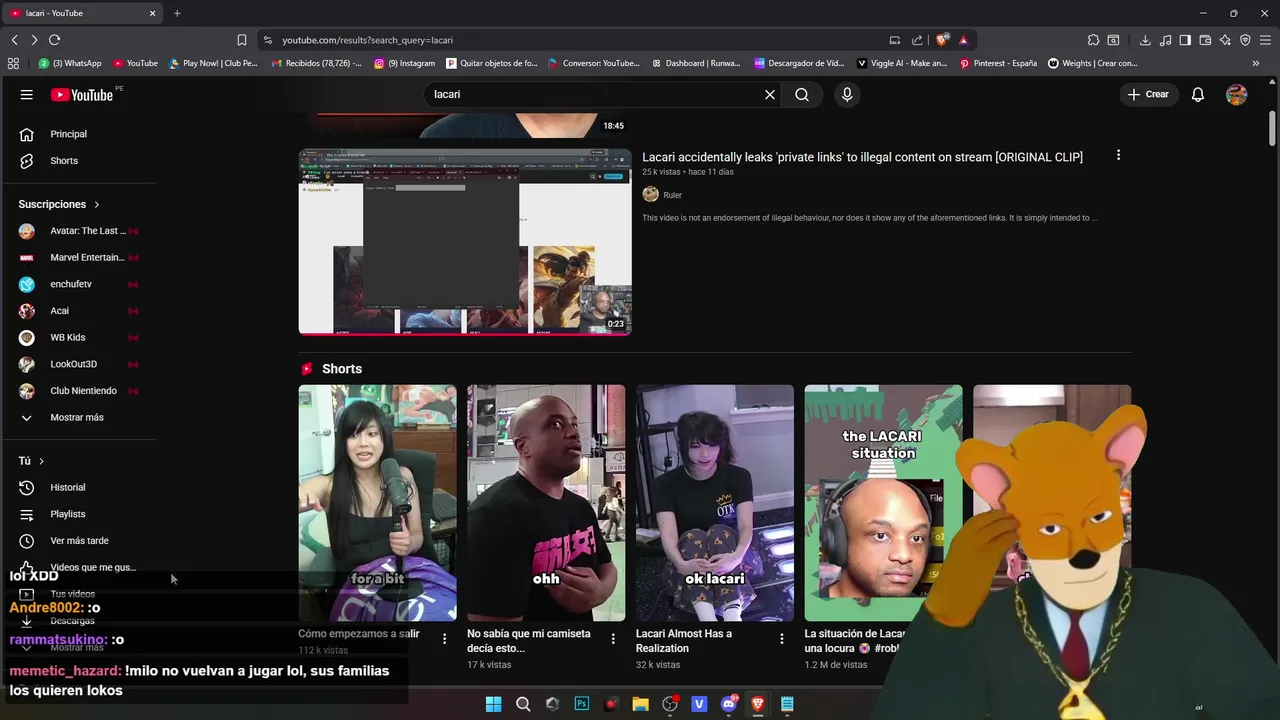Open the 'ok lacari' short thumbnail

pos(715,503)
